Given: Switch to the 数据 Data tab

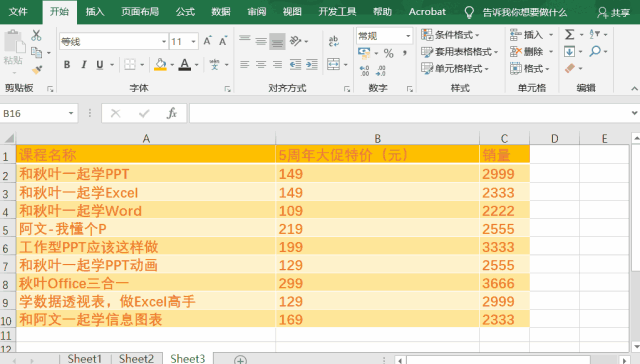Looking at the screenshot, I should (221, 12).
